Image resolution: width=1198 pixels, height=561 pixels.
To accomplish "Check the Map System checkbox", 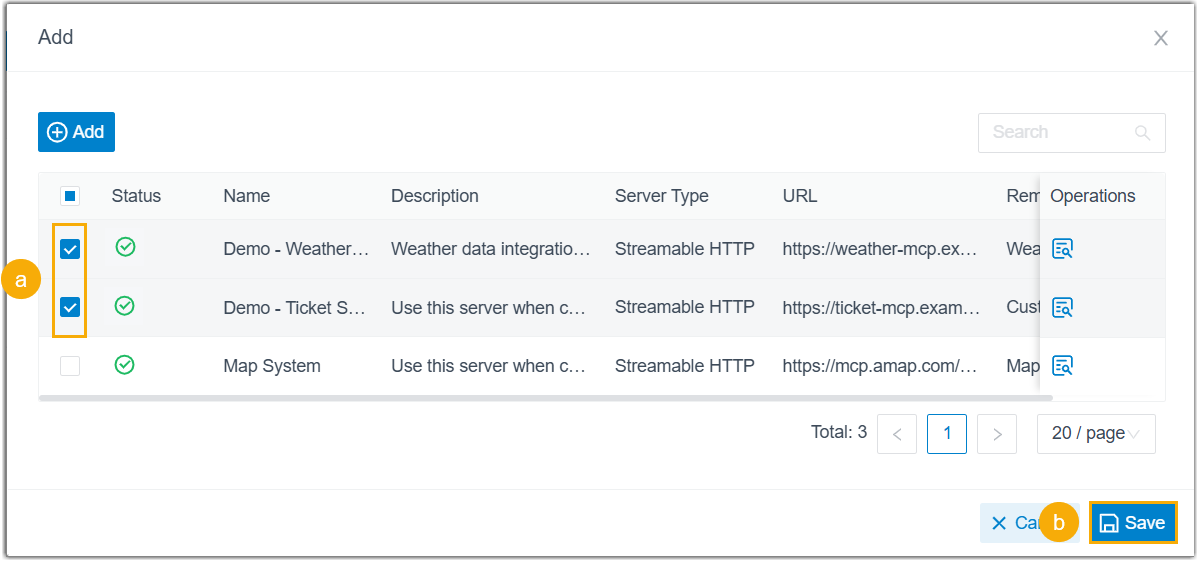I will [x=70, y=366].
